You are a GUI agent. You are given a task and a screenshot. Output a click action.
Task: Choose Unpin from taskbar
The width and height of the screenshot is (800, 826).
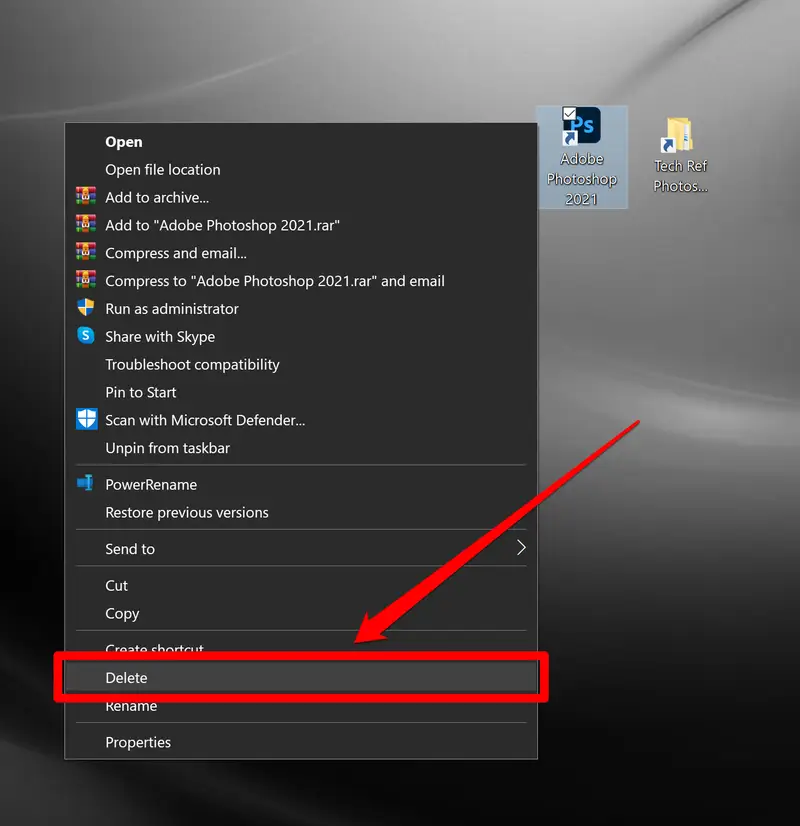click(167, 448)
